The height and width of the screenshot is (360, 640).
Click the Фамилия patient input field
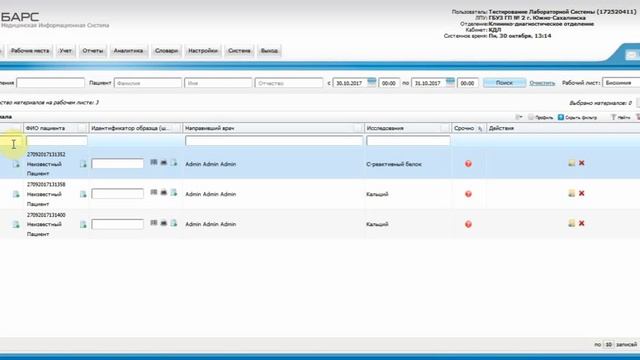point(148,83)
